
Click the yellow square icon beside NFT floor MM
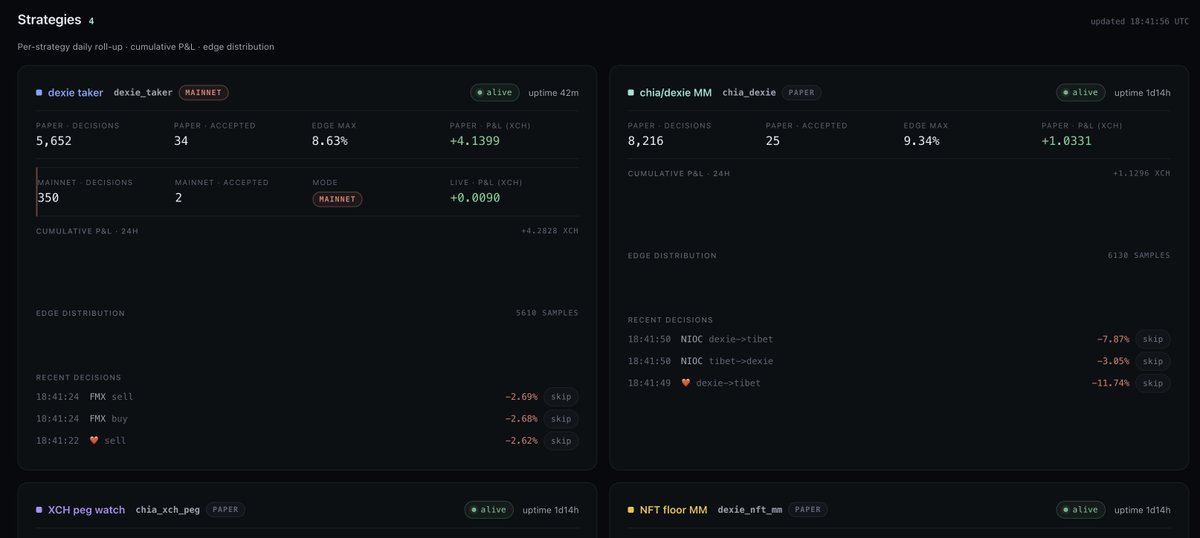coord(631,510)
